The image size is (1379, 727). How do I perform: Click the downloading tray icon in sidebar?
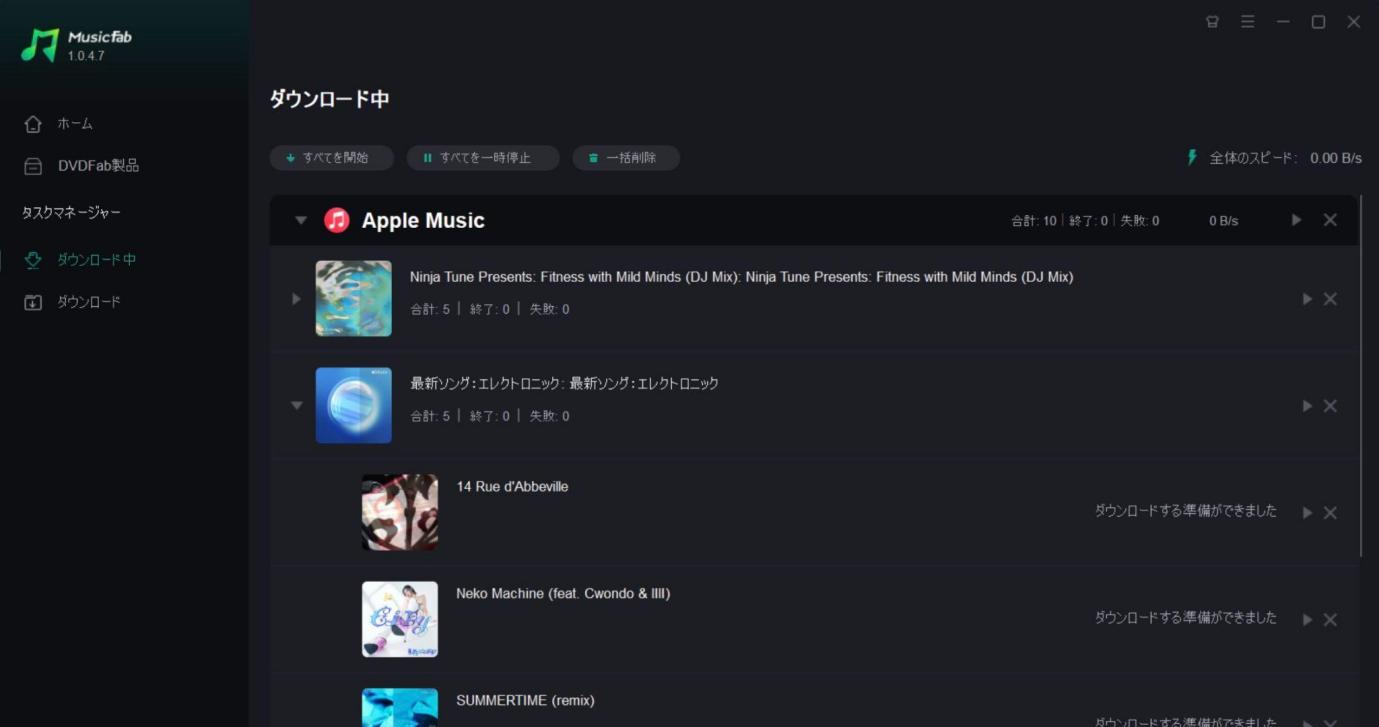33,260
